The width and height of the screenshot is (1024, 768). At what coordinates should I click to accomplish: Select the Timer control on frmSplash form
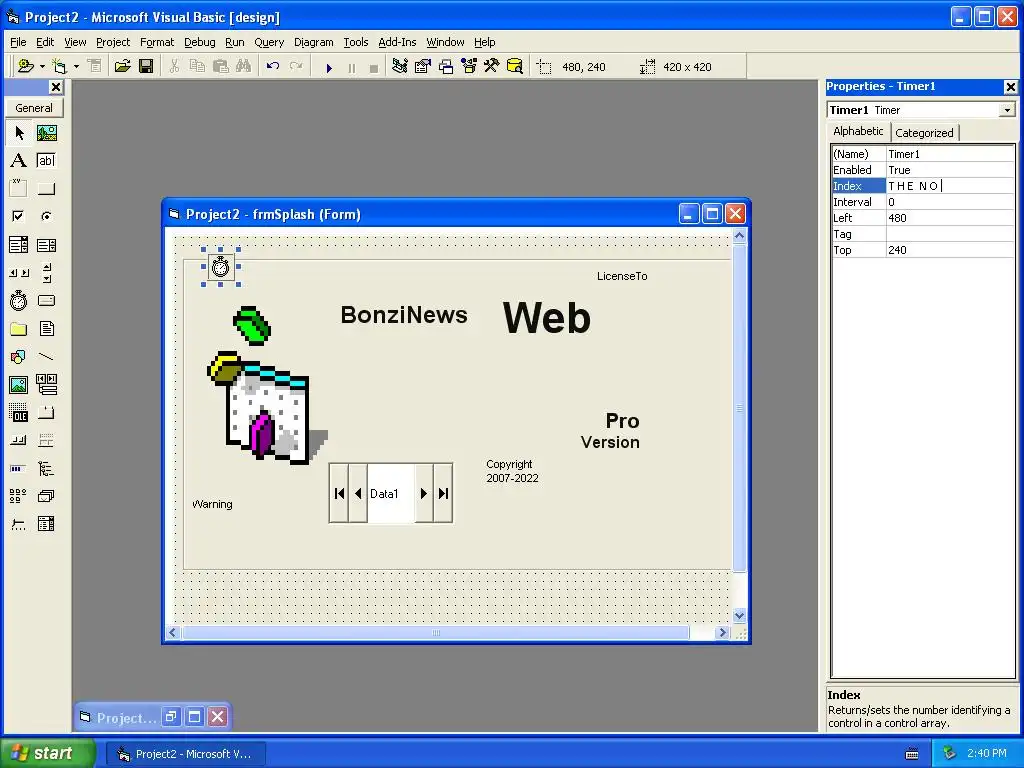pyautogui.click(x=221, y=266)
